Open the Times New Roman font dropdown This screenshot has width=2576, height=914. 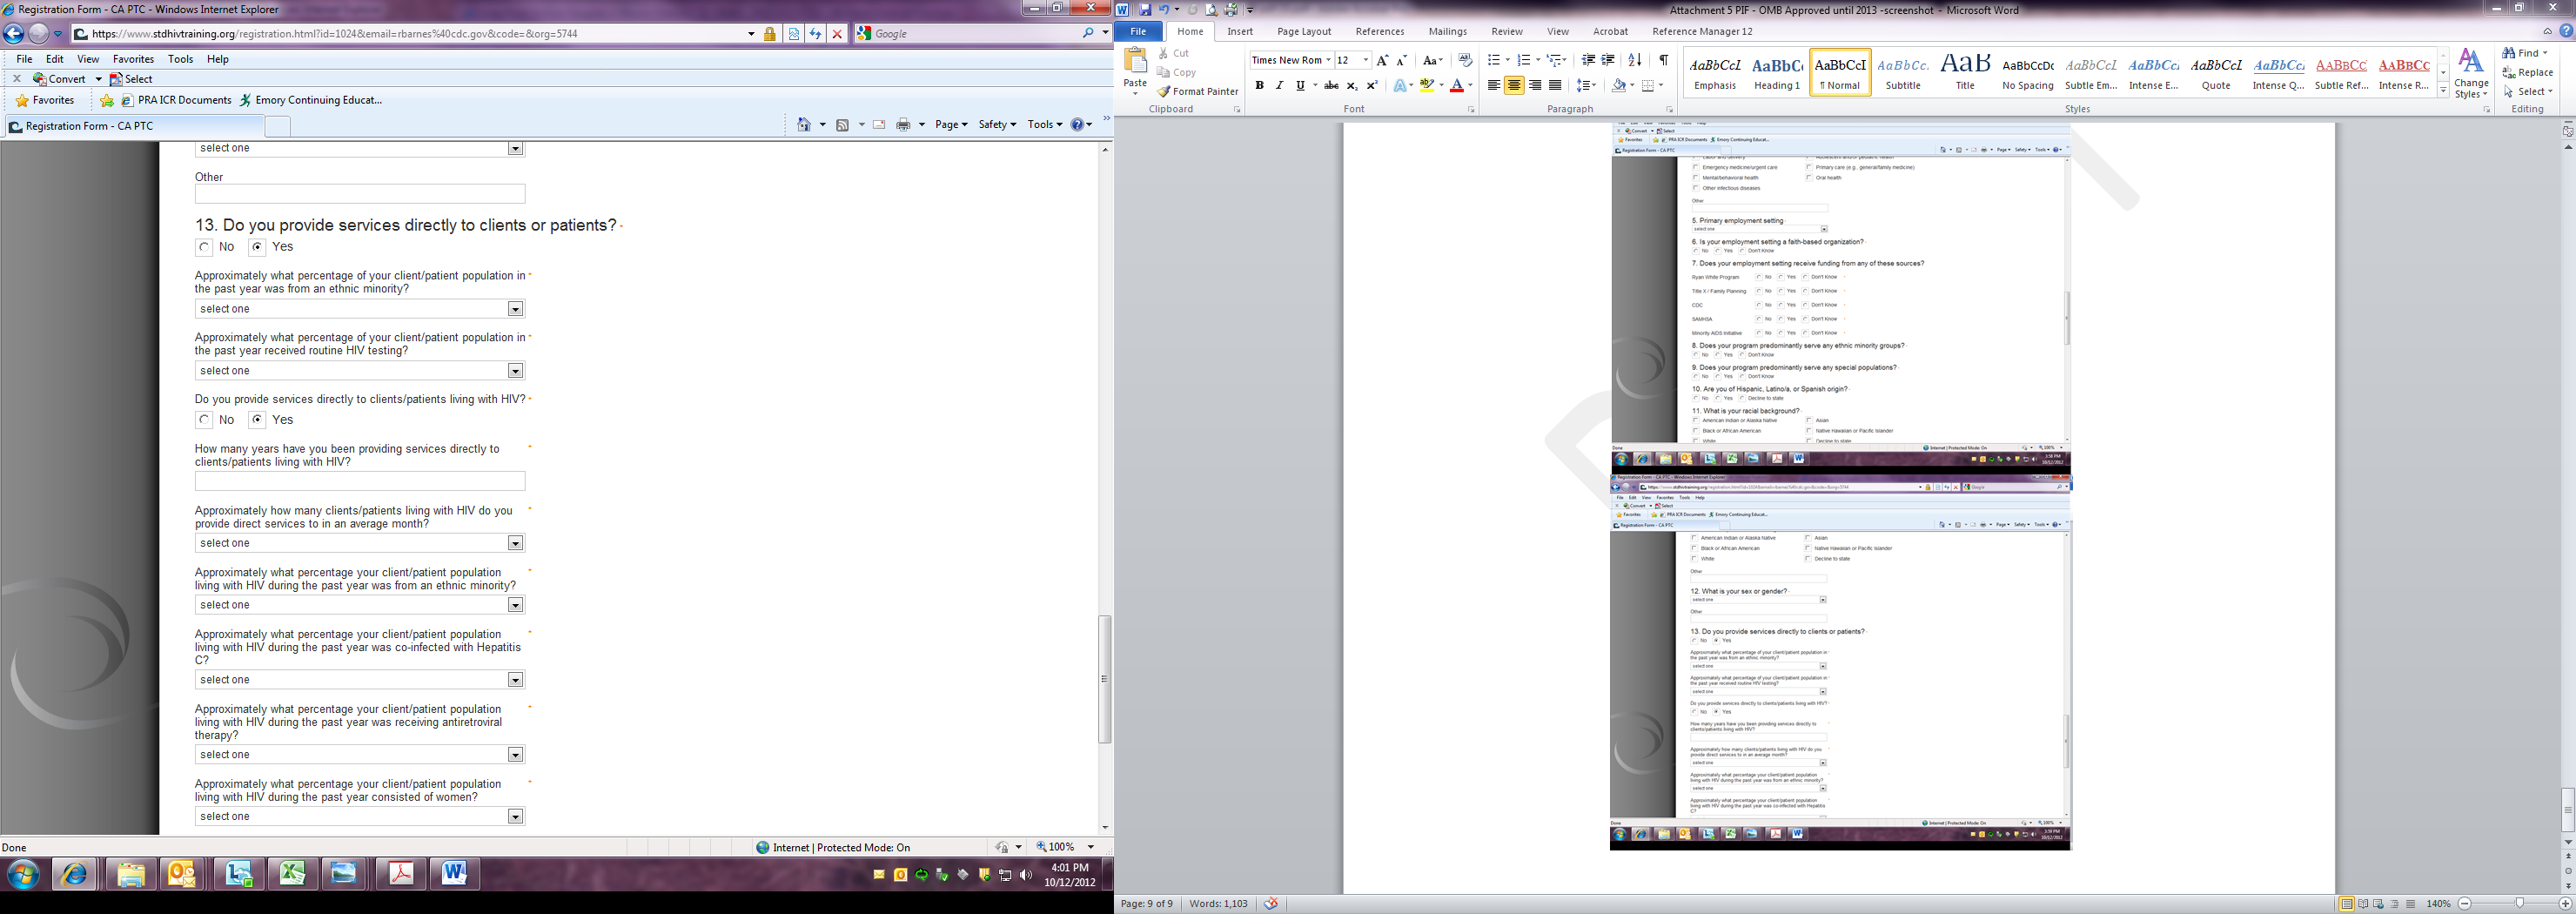tap(1328, 61)
